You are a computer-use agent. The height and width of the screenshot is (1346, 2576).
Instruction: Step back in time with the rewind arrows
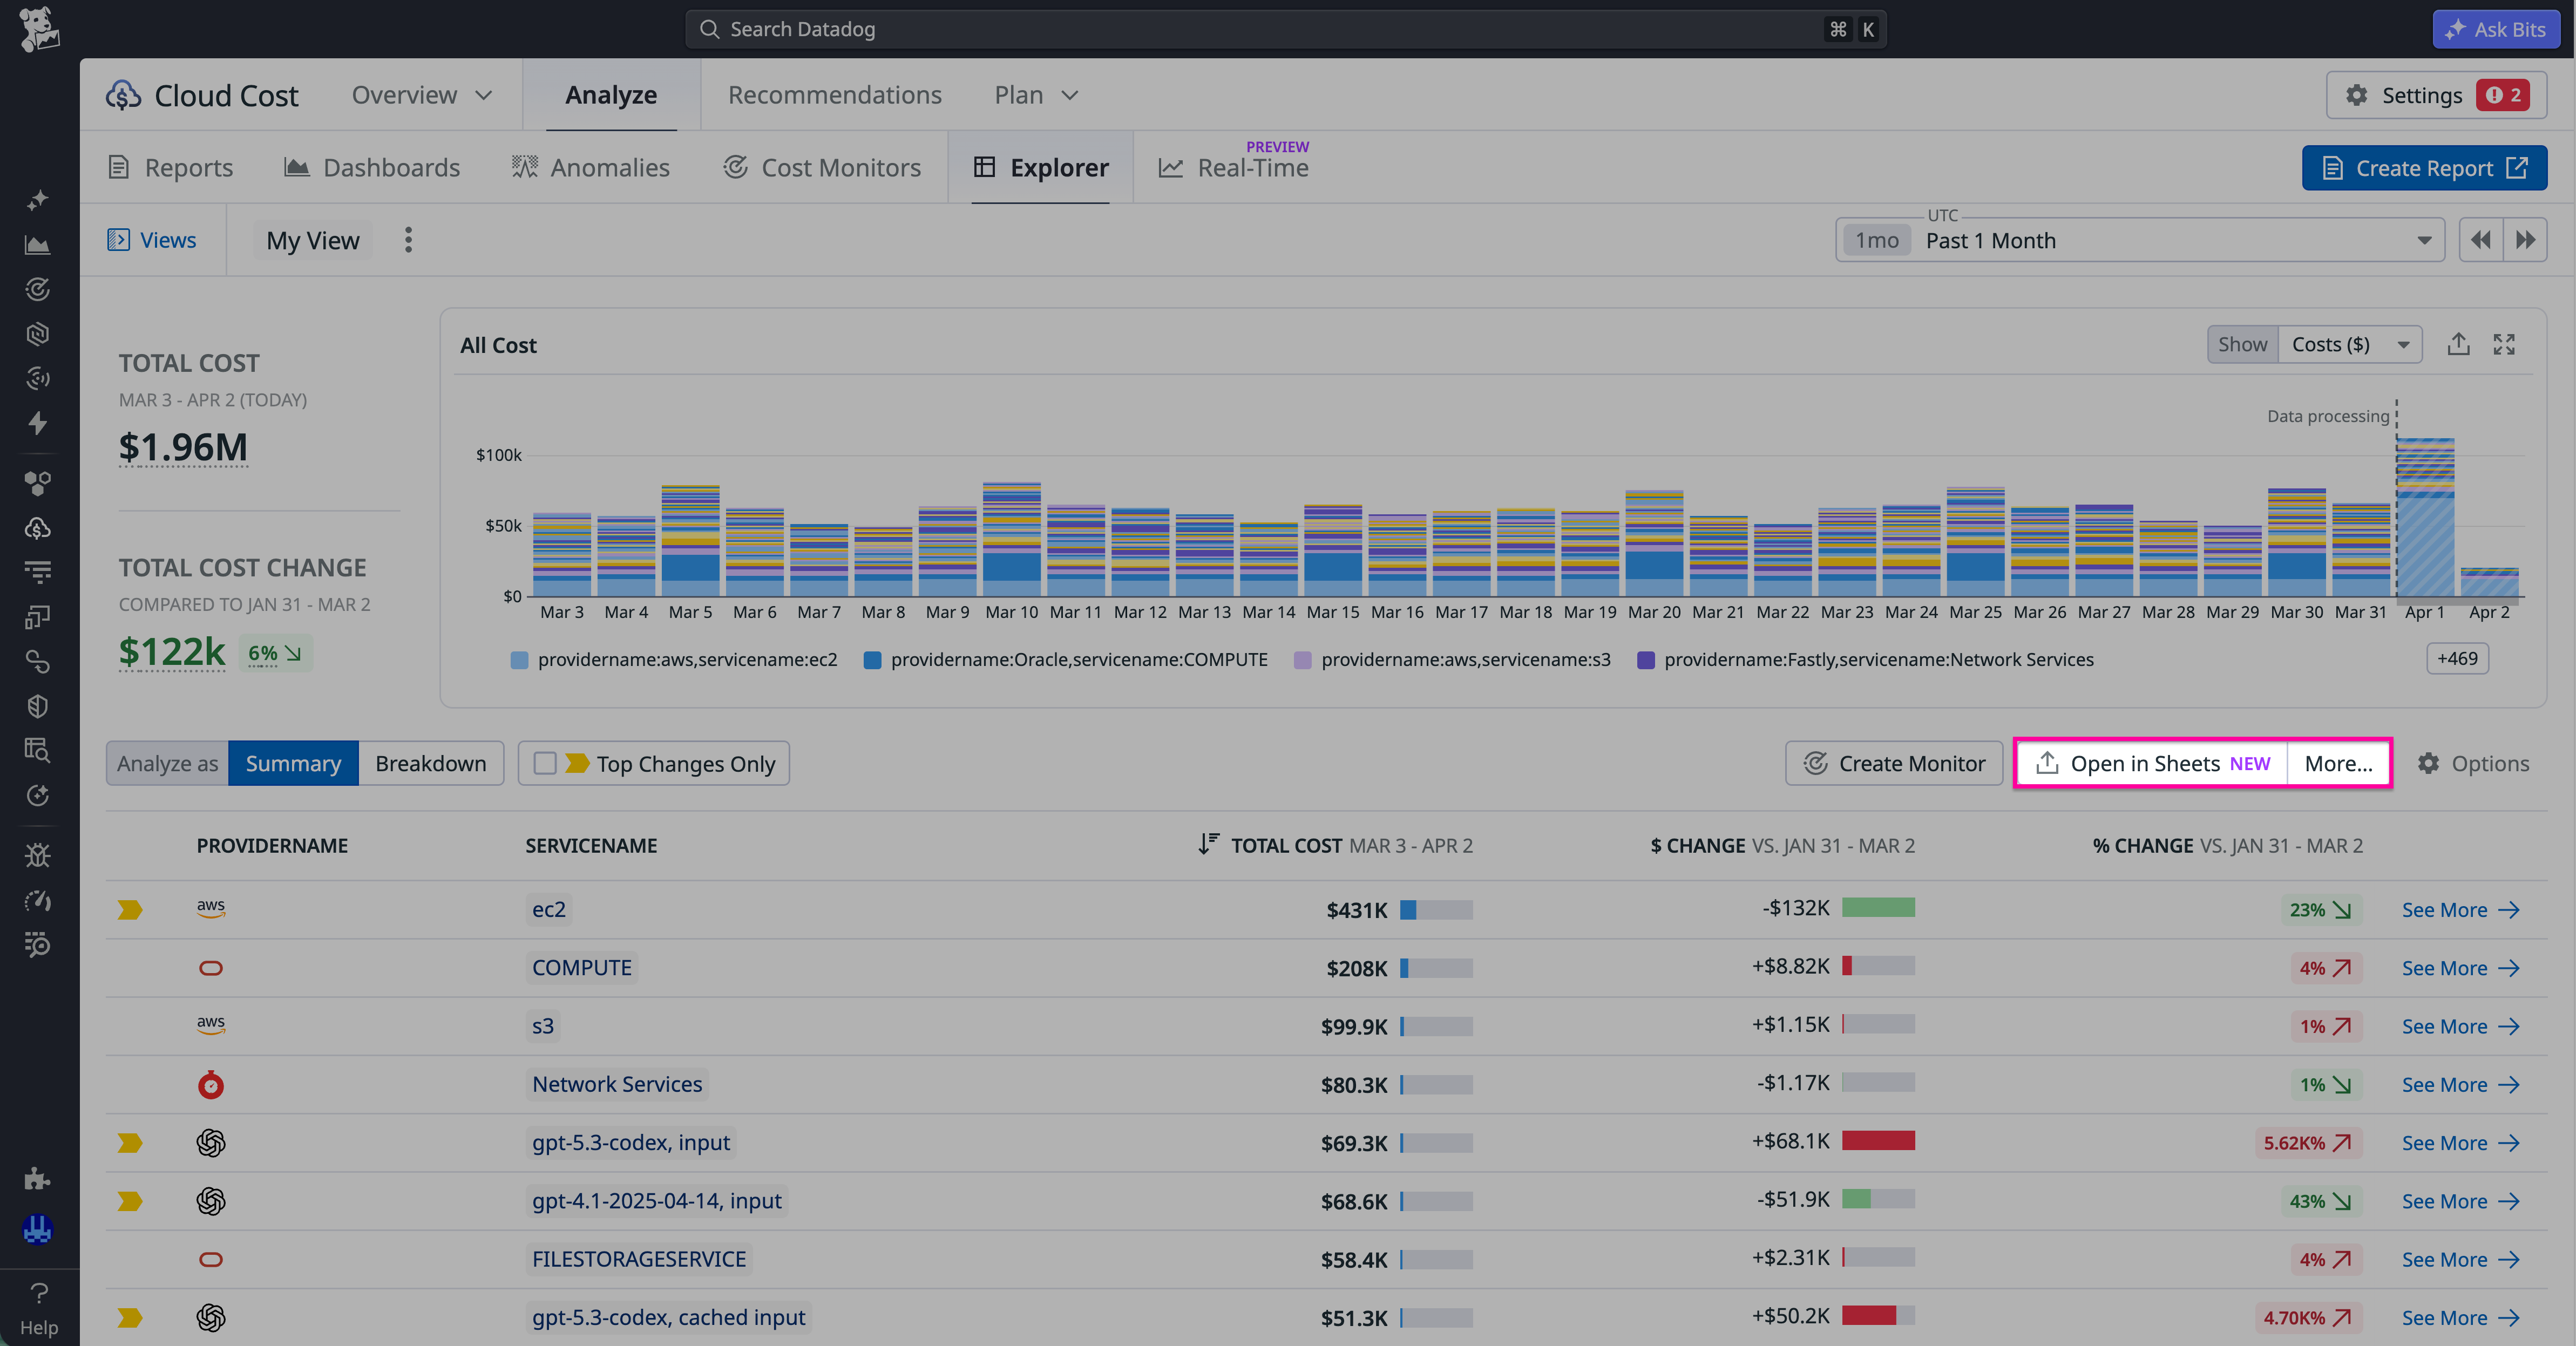click(2481, 240)
